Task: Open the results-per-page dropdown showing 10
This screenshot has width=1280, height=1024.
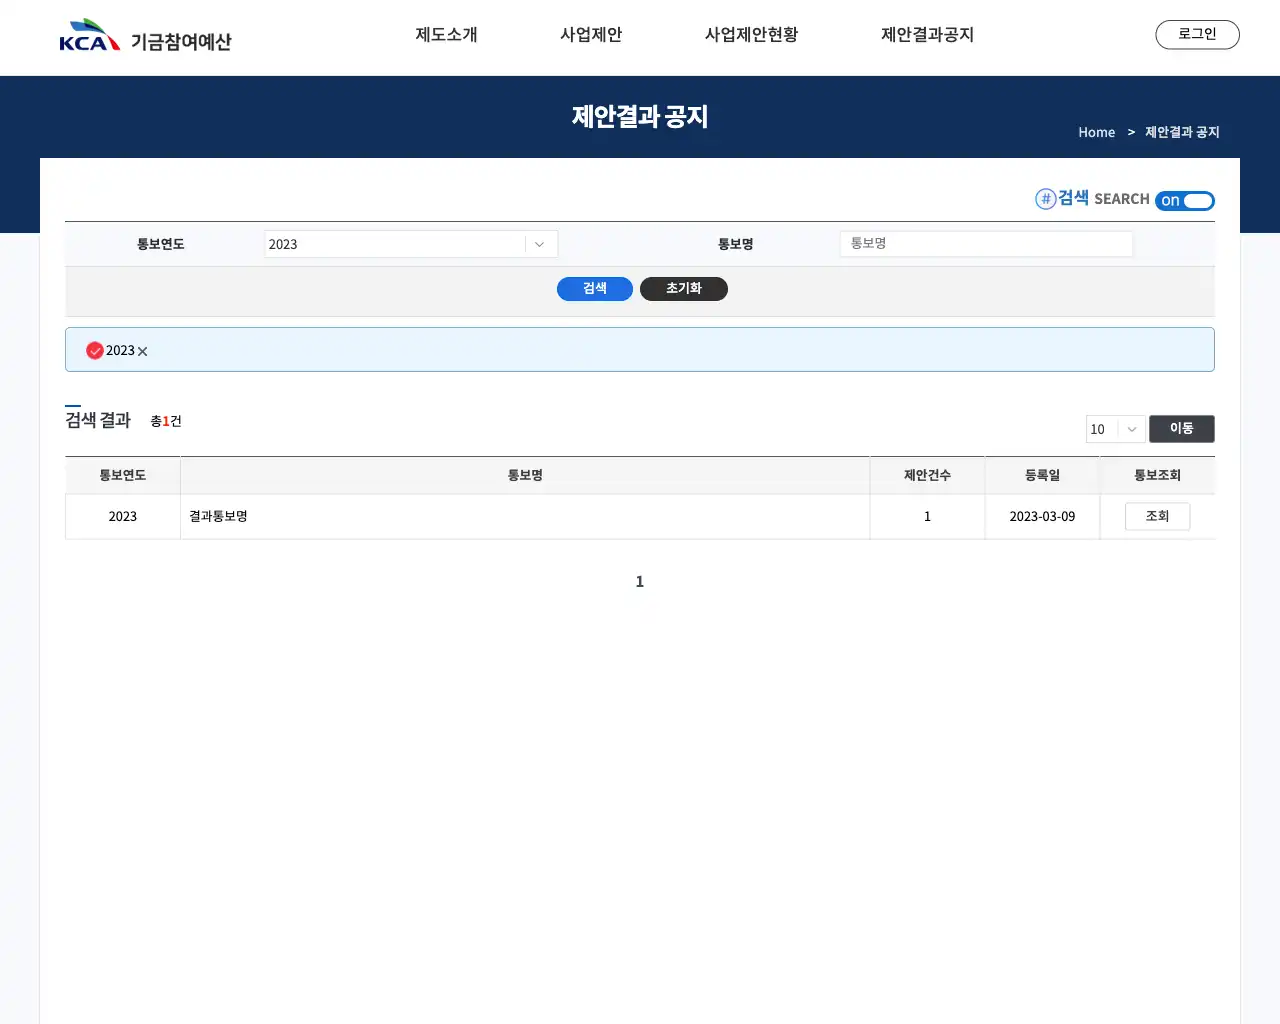Action: [x=1115, y=429]
